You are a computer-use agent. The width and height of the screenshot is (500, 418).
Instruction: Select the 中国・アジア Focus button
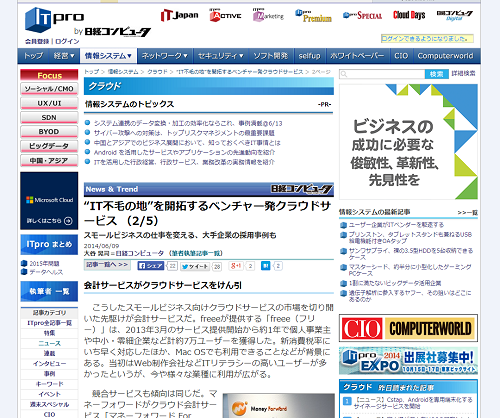click(x=49, y=161)
